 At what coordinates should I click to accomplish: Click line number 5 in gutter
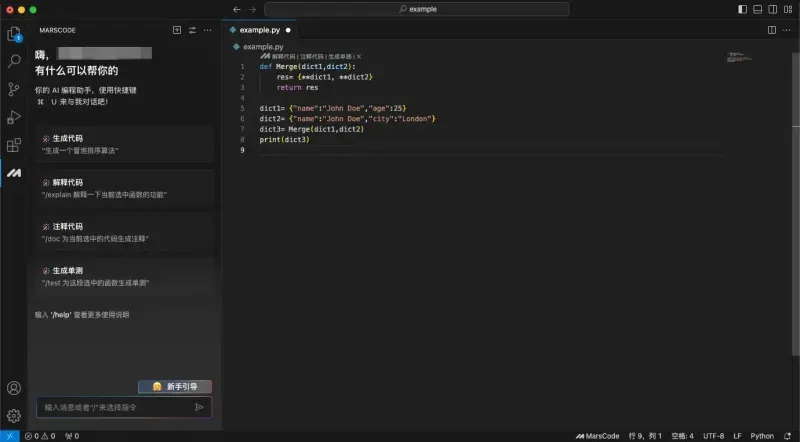point(242,108)
